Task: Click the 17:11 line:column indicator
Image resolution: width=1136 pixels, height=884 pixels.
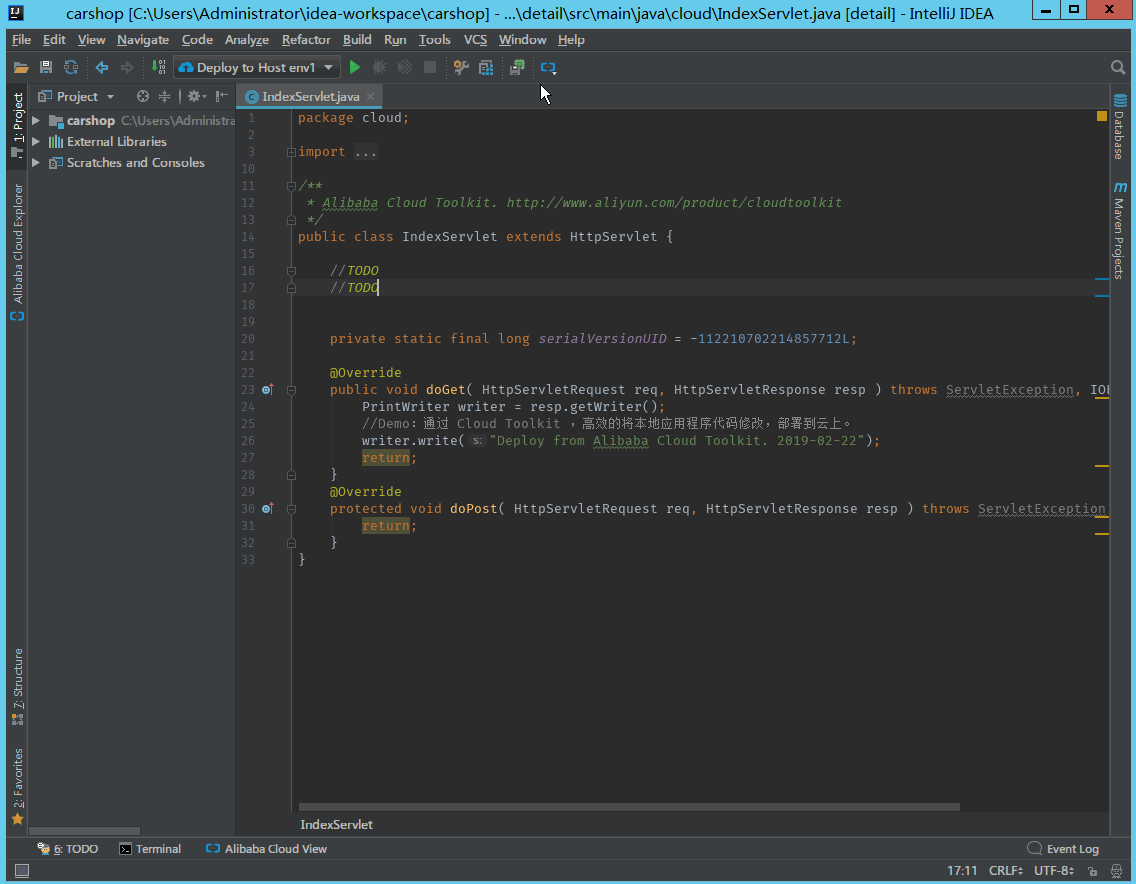Action: point(962,870)
